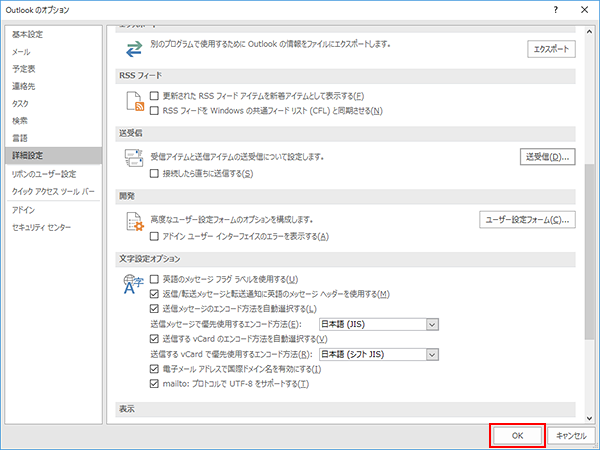Enable 英語のメッセージ フラグ ラベルを使用する checkbox

(x=154, y=278)
